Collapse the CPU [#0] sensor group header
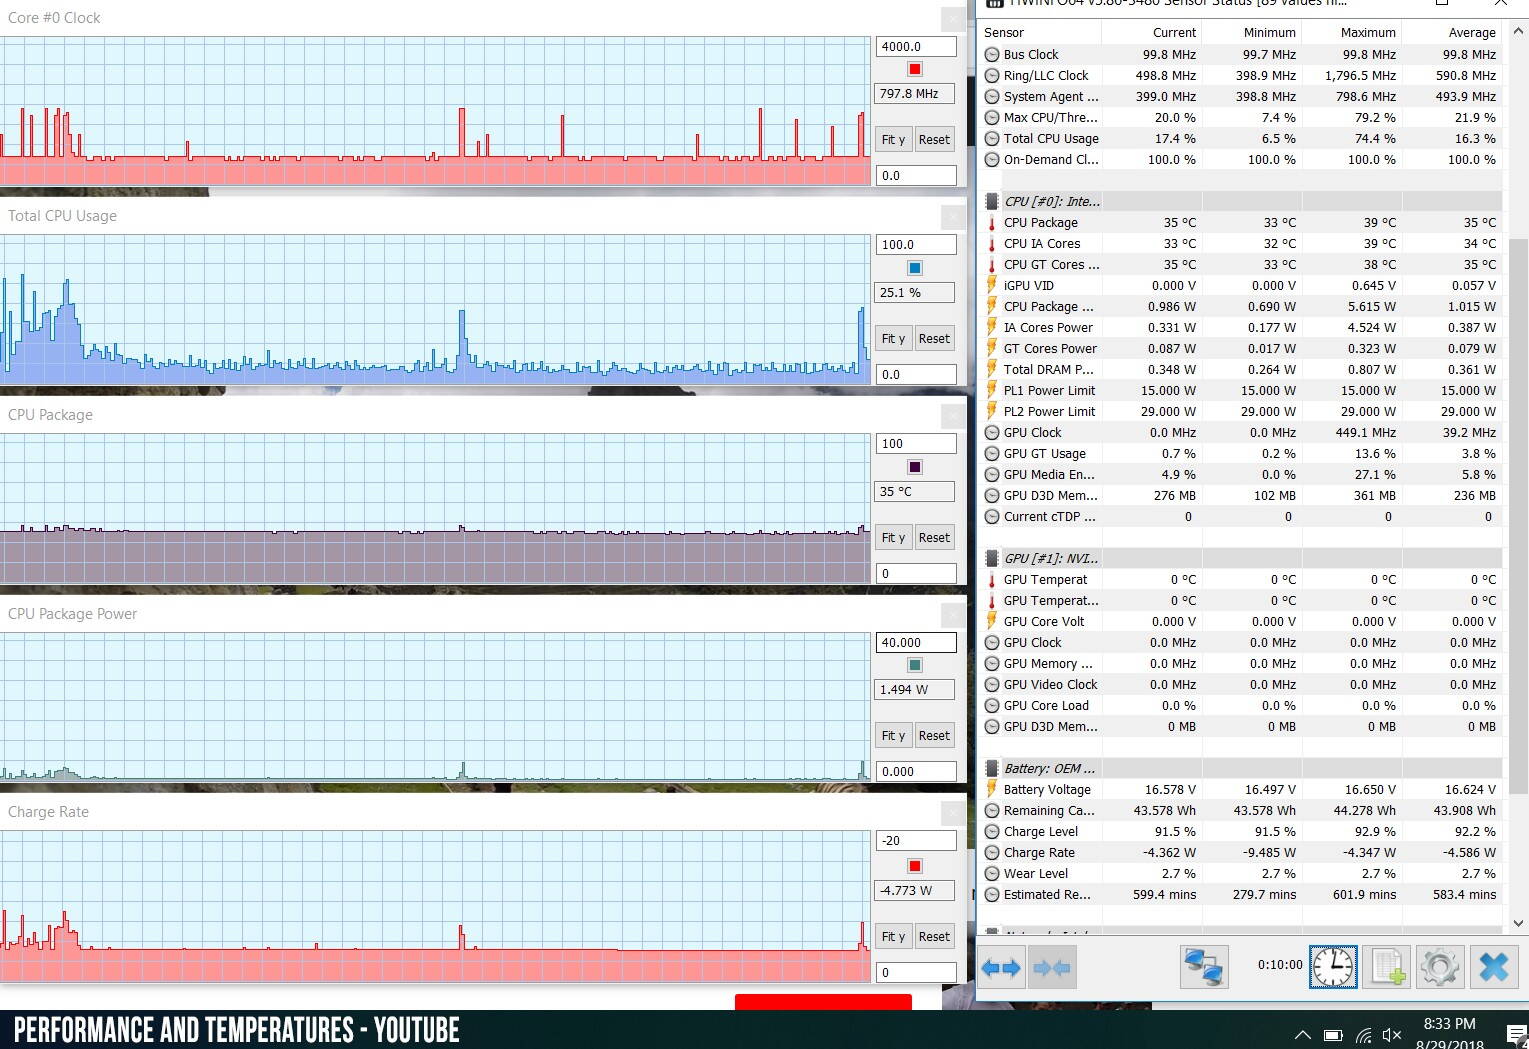1529x1049 pixels. (1051, 201)
